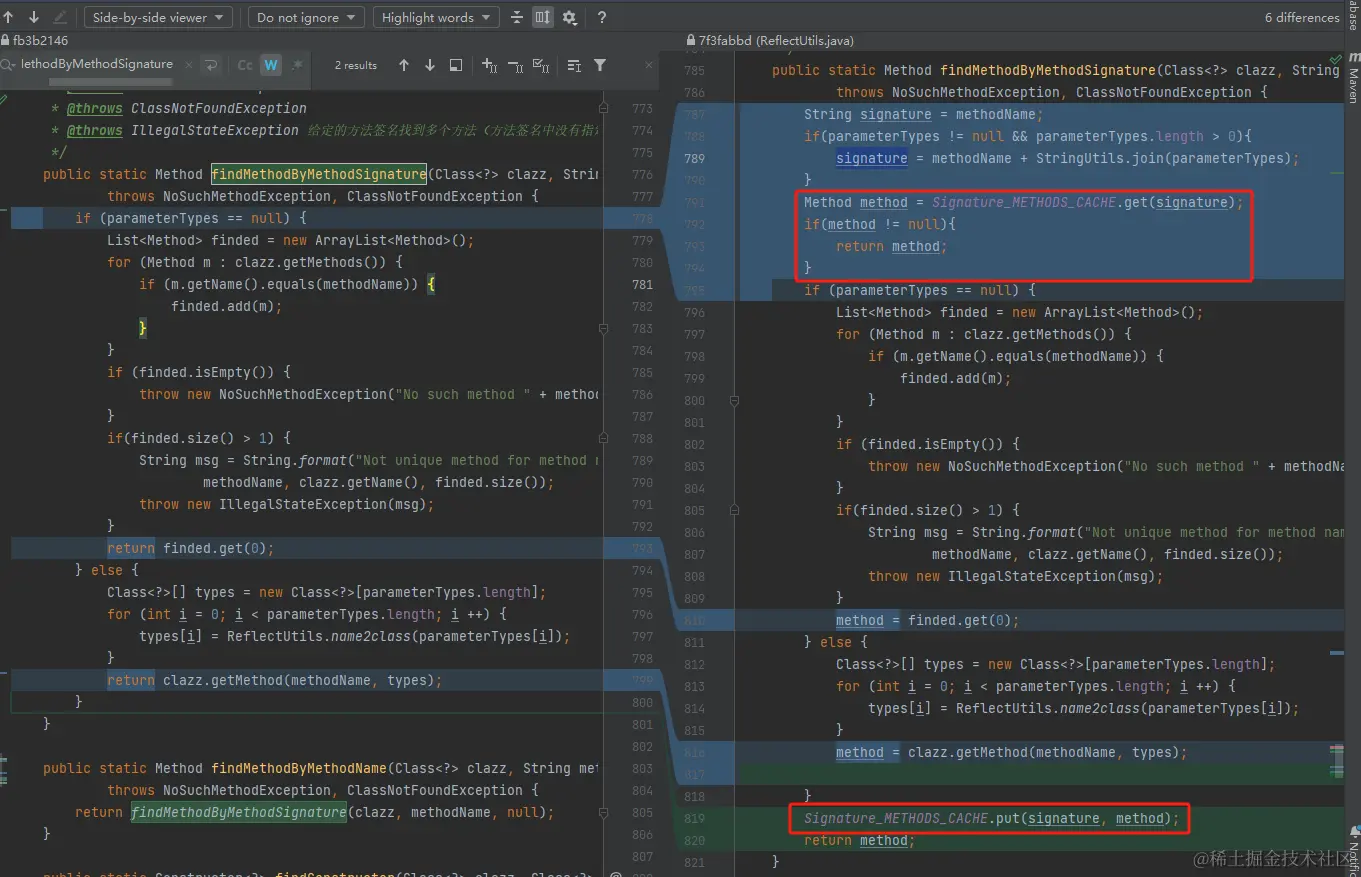Click the 2 results count label
Viewport: 1361px width, 877px height.
pyautogui.click(x=356, y=65)
